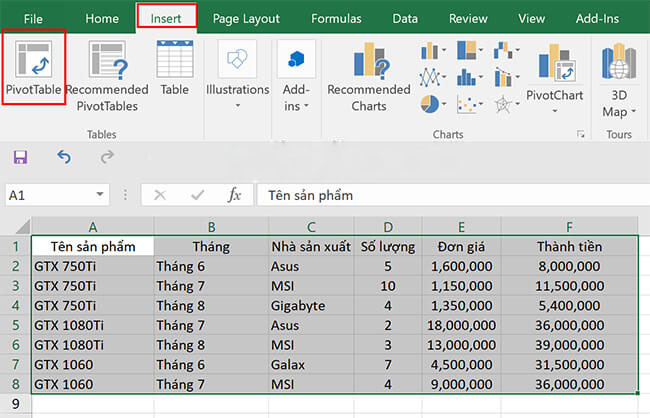Select column F header
This screenshot has height=418, width=650.
tap(570, 227)
